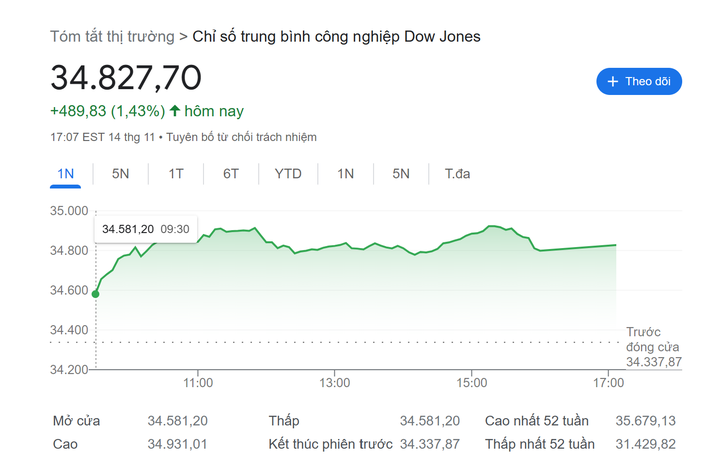Click the 34.581,20 09:30 chart tooltip
The height and width of the screenshot is (470, 720).
coord(146,229)
